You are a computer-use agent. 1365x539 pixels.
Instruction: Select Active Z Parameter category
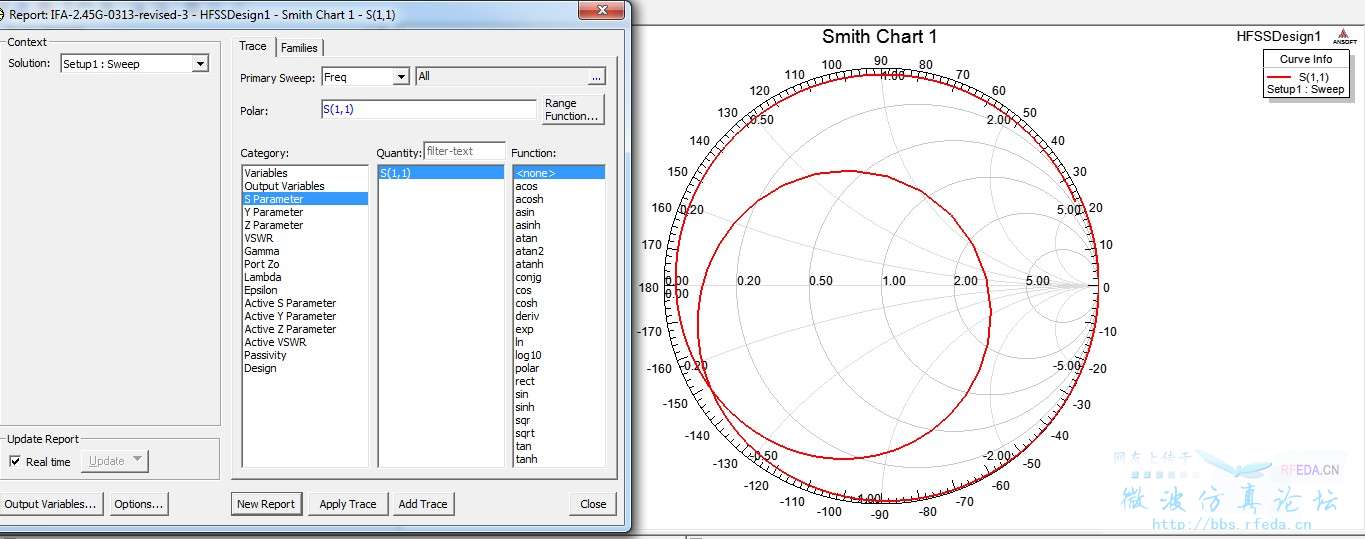pyautogui.click(x=305, y=329)
